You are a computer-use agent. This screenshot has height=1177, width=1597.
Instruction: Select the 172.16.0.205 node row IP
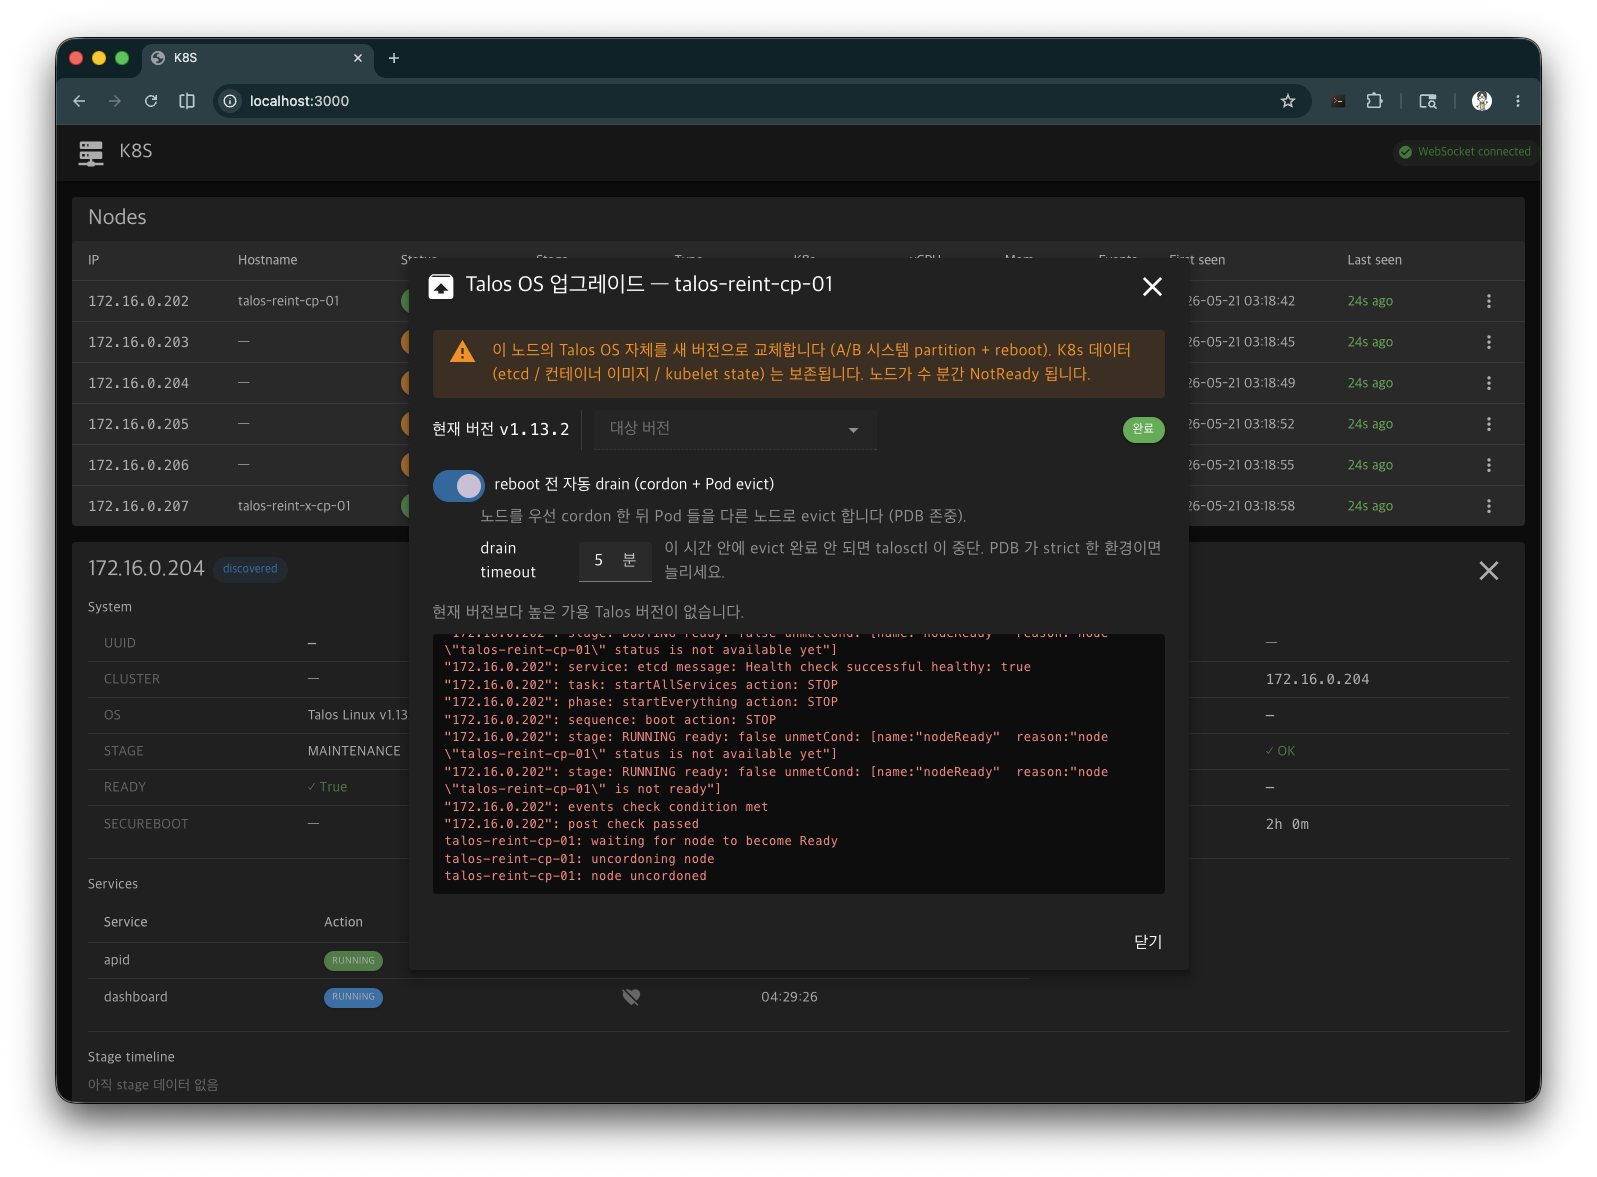pyautogui.click(x=139, y=424)
